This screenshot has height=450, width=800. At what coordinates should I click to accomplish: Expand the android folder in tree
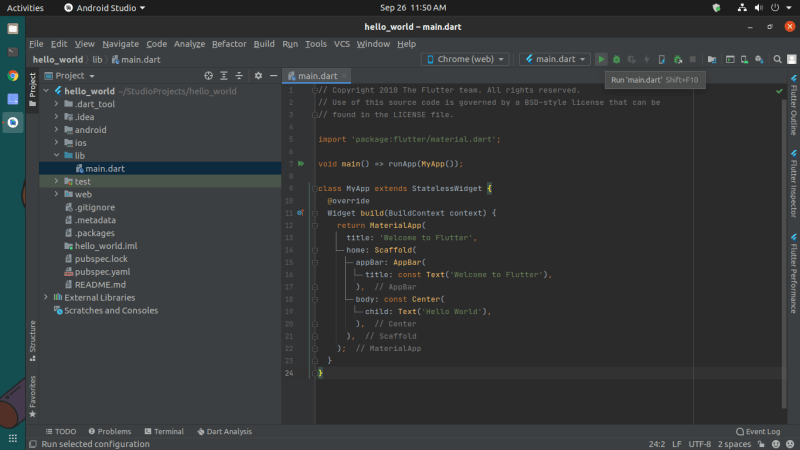[x=57, y=130]
